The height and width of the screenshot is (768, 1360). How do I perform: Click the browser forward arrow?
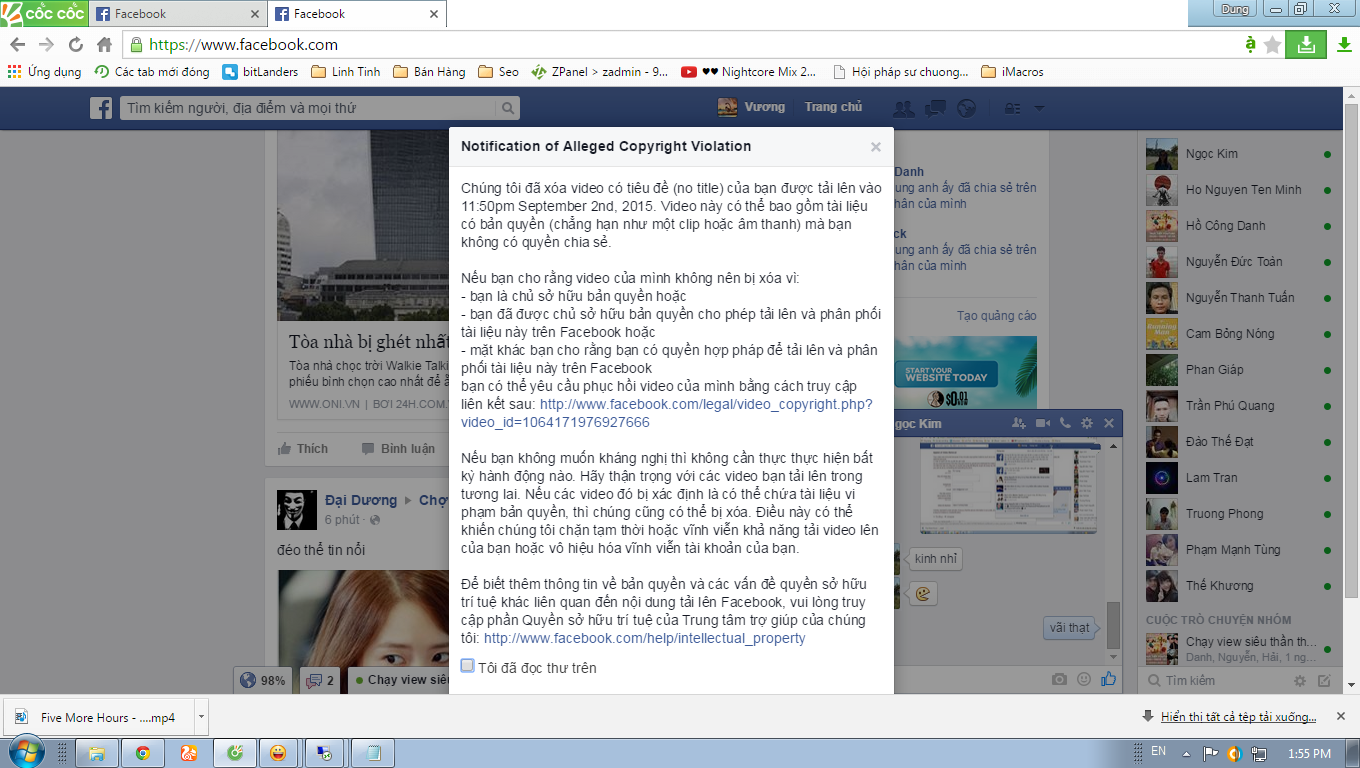(46, 45)
